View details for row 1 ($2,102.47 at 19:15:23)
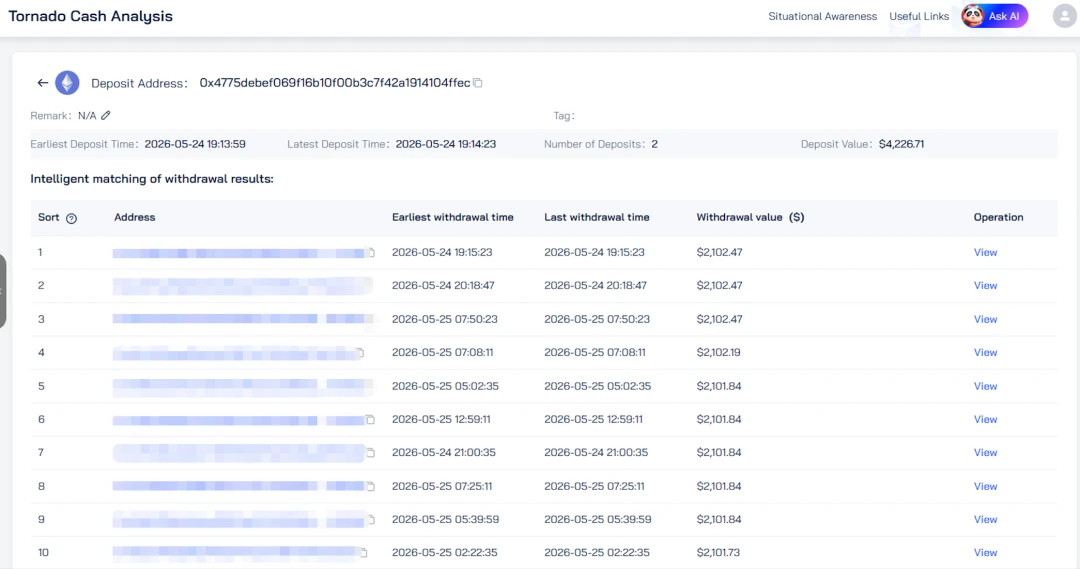1080x569 pixels. pos(985,252)
